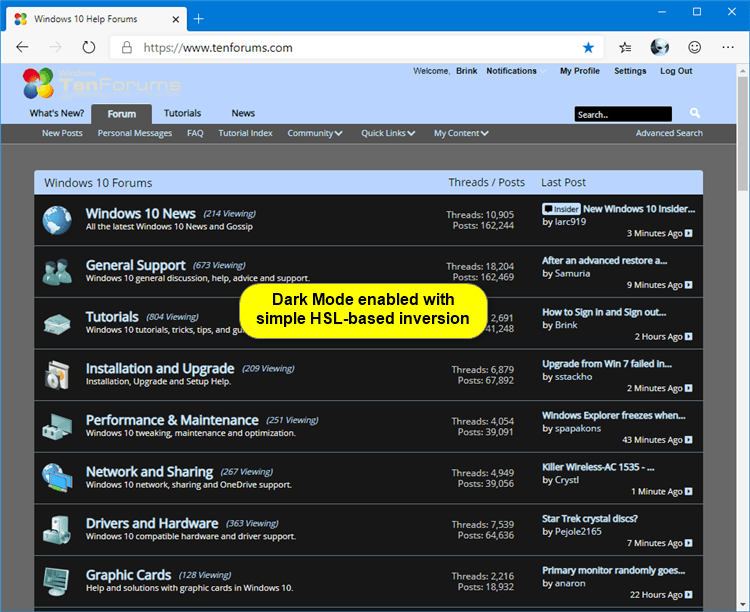750x612 pixels.
Task: Click the padlock site info icon
Action: click(x=126, y=47)
